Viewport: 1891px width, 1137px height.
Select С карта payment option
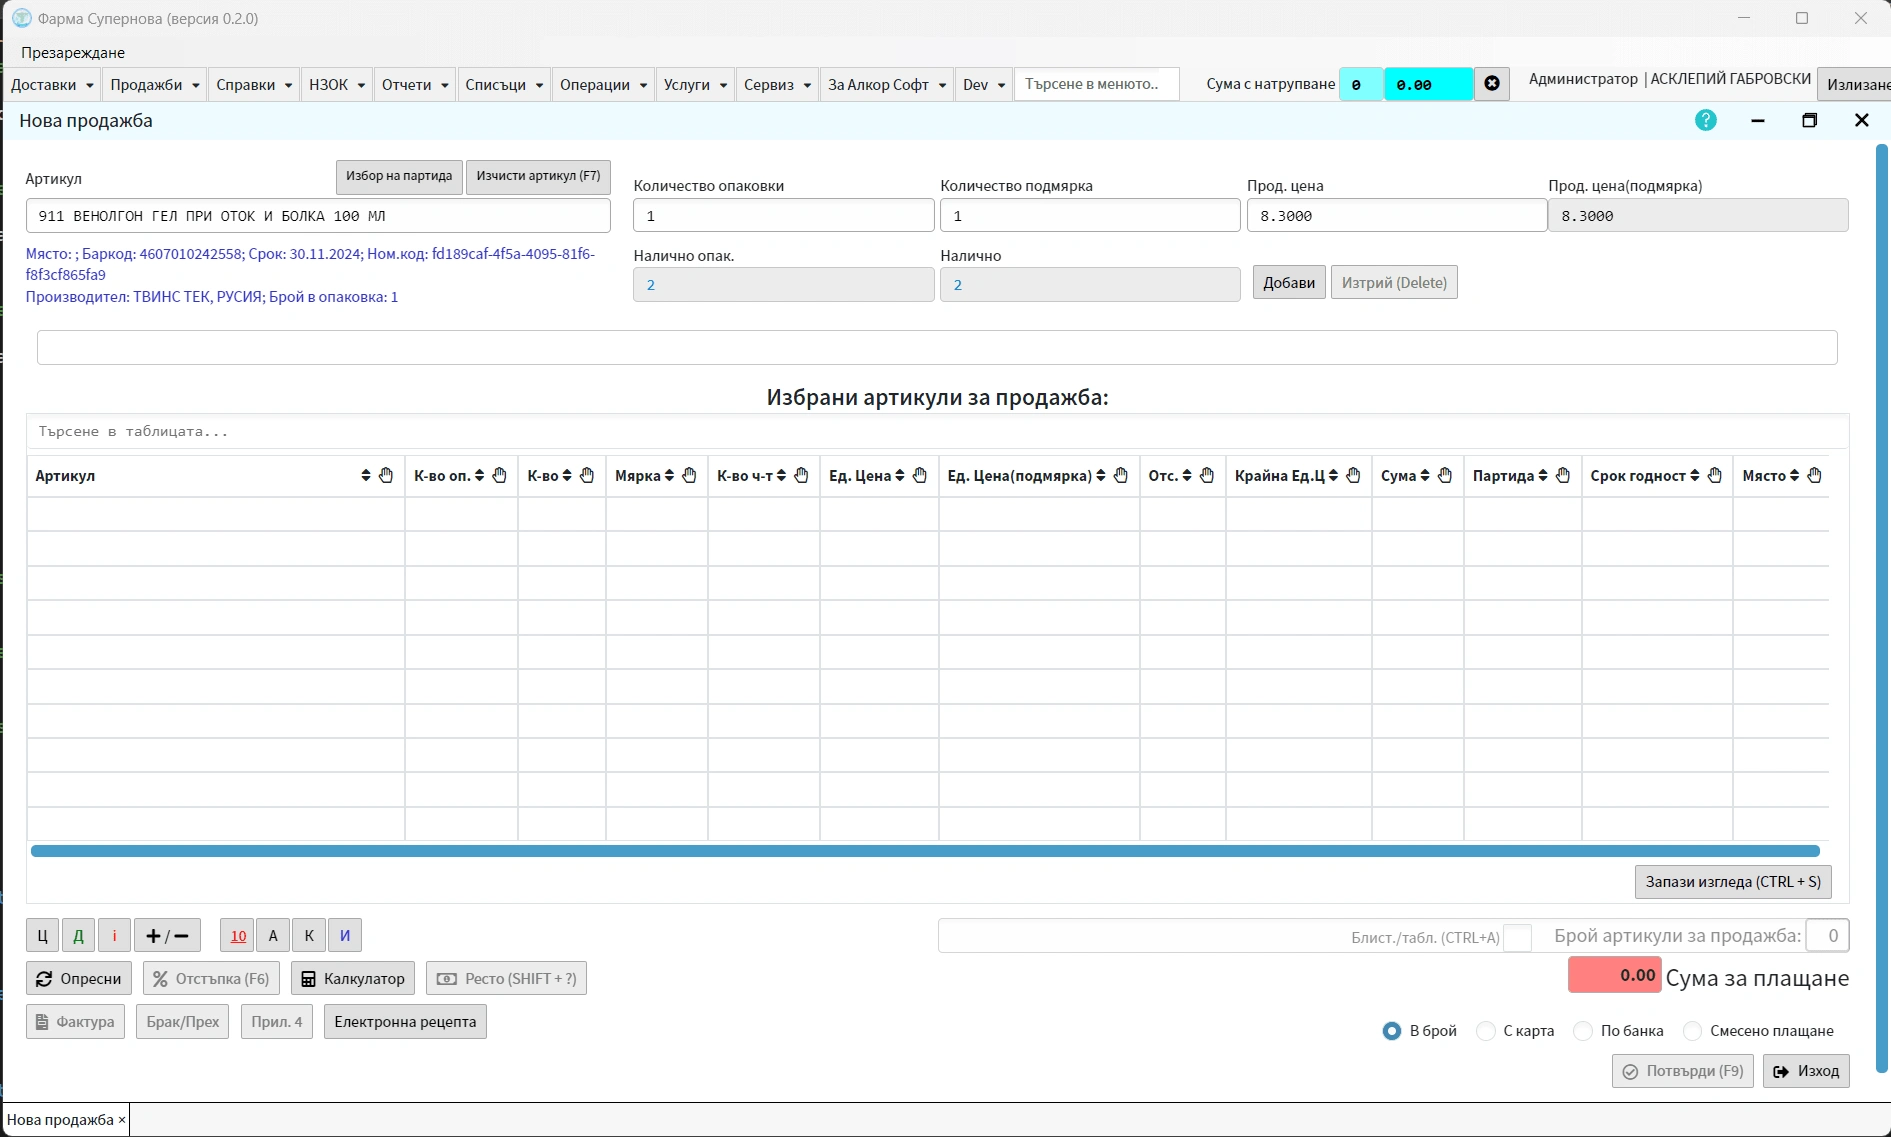(x=1486, y=1031)
